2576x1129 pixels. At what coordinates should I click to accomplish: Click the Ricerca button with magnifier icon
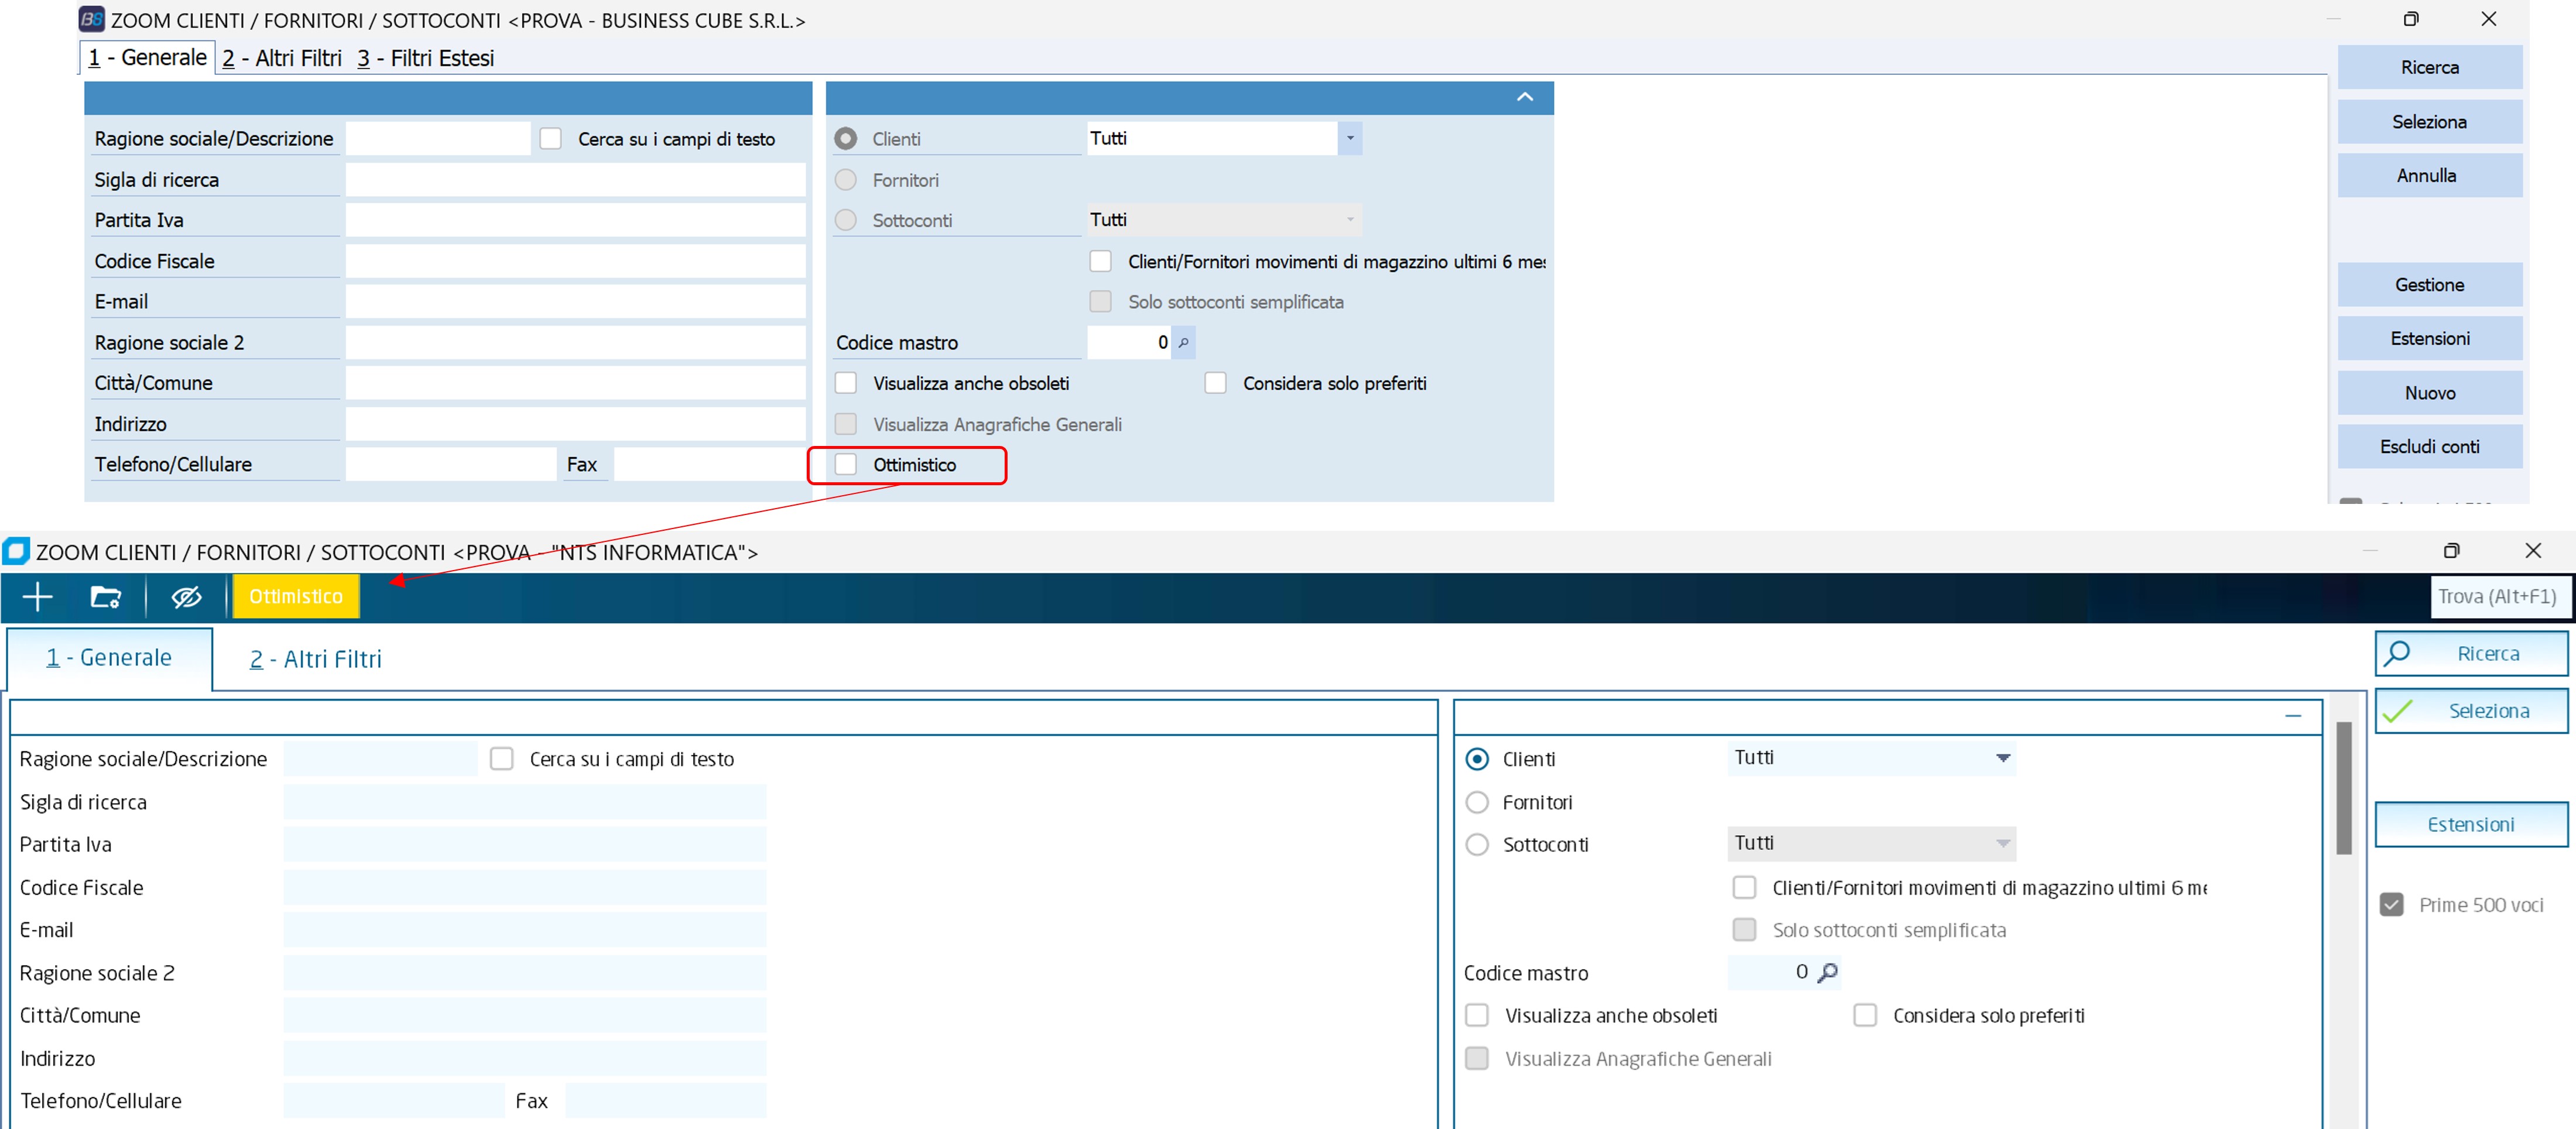point(2470,653)
